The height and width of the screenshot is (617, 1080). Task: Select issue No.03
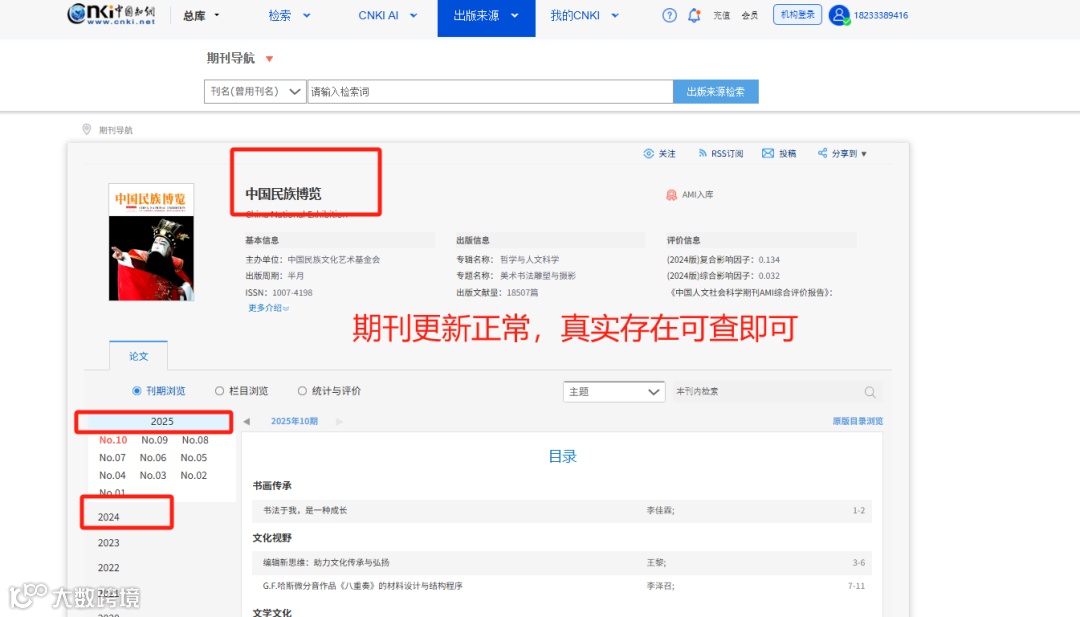[153, 475]
